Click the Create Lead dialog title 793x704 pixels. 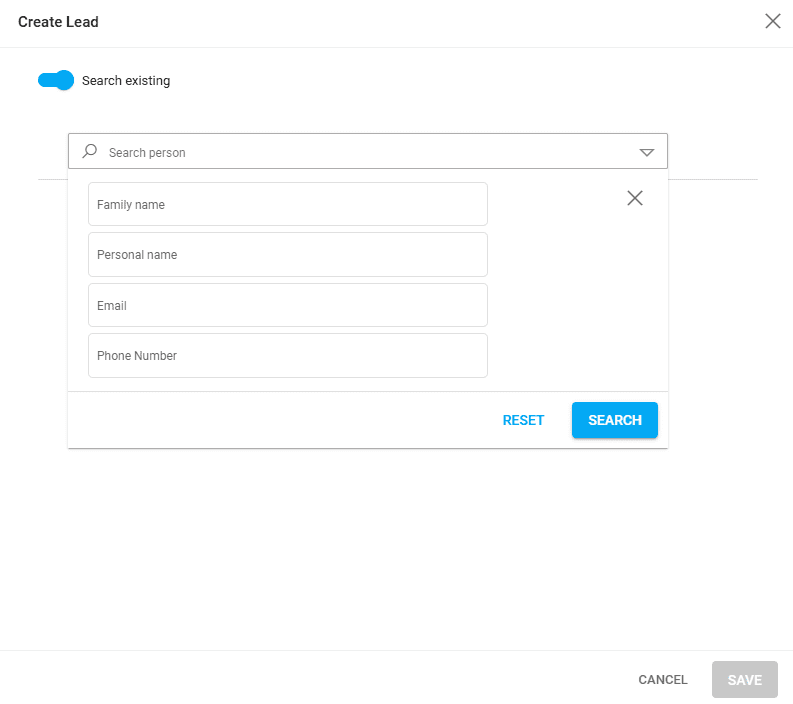coord(58,21)
